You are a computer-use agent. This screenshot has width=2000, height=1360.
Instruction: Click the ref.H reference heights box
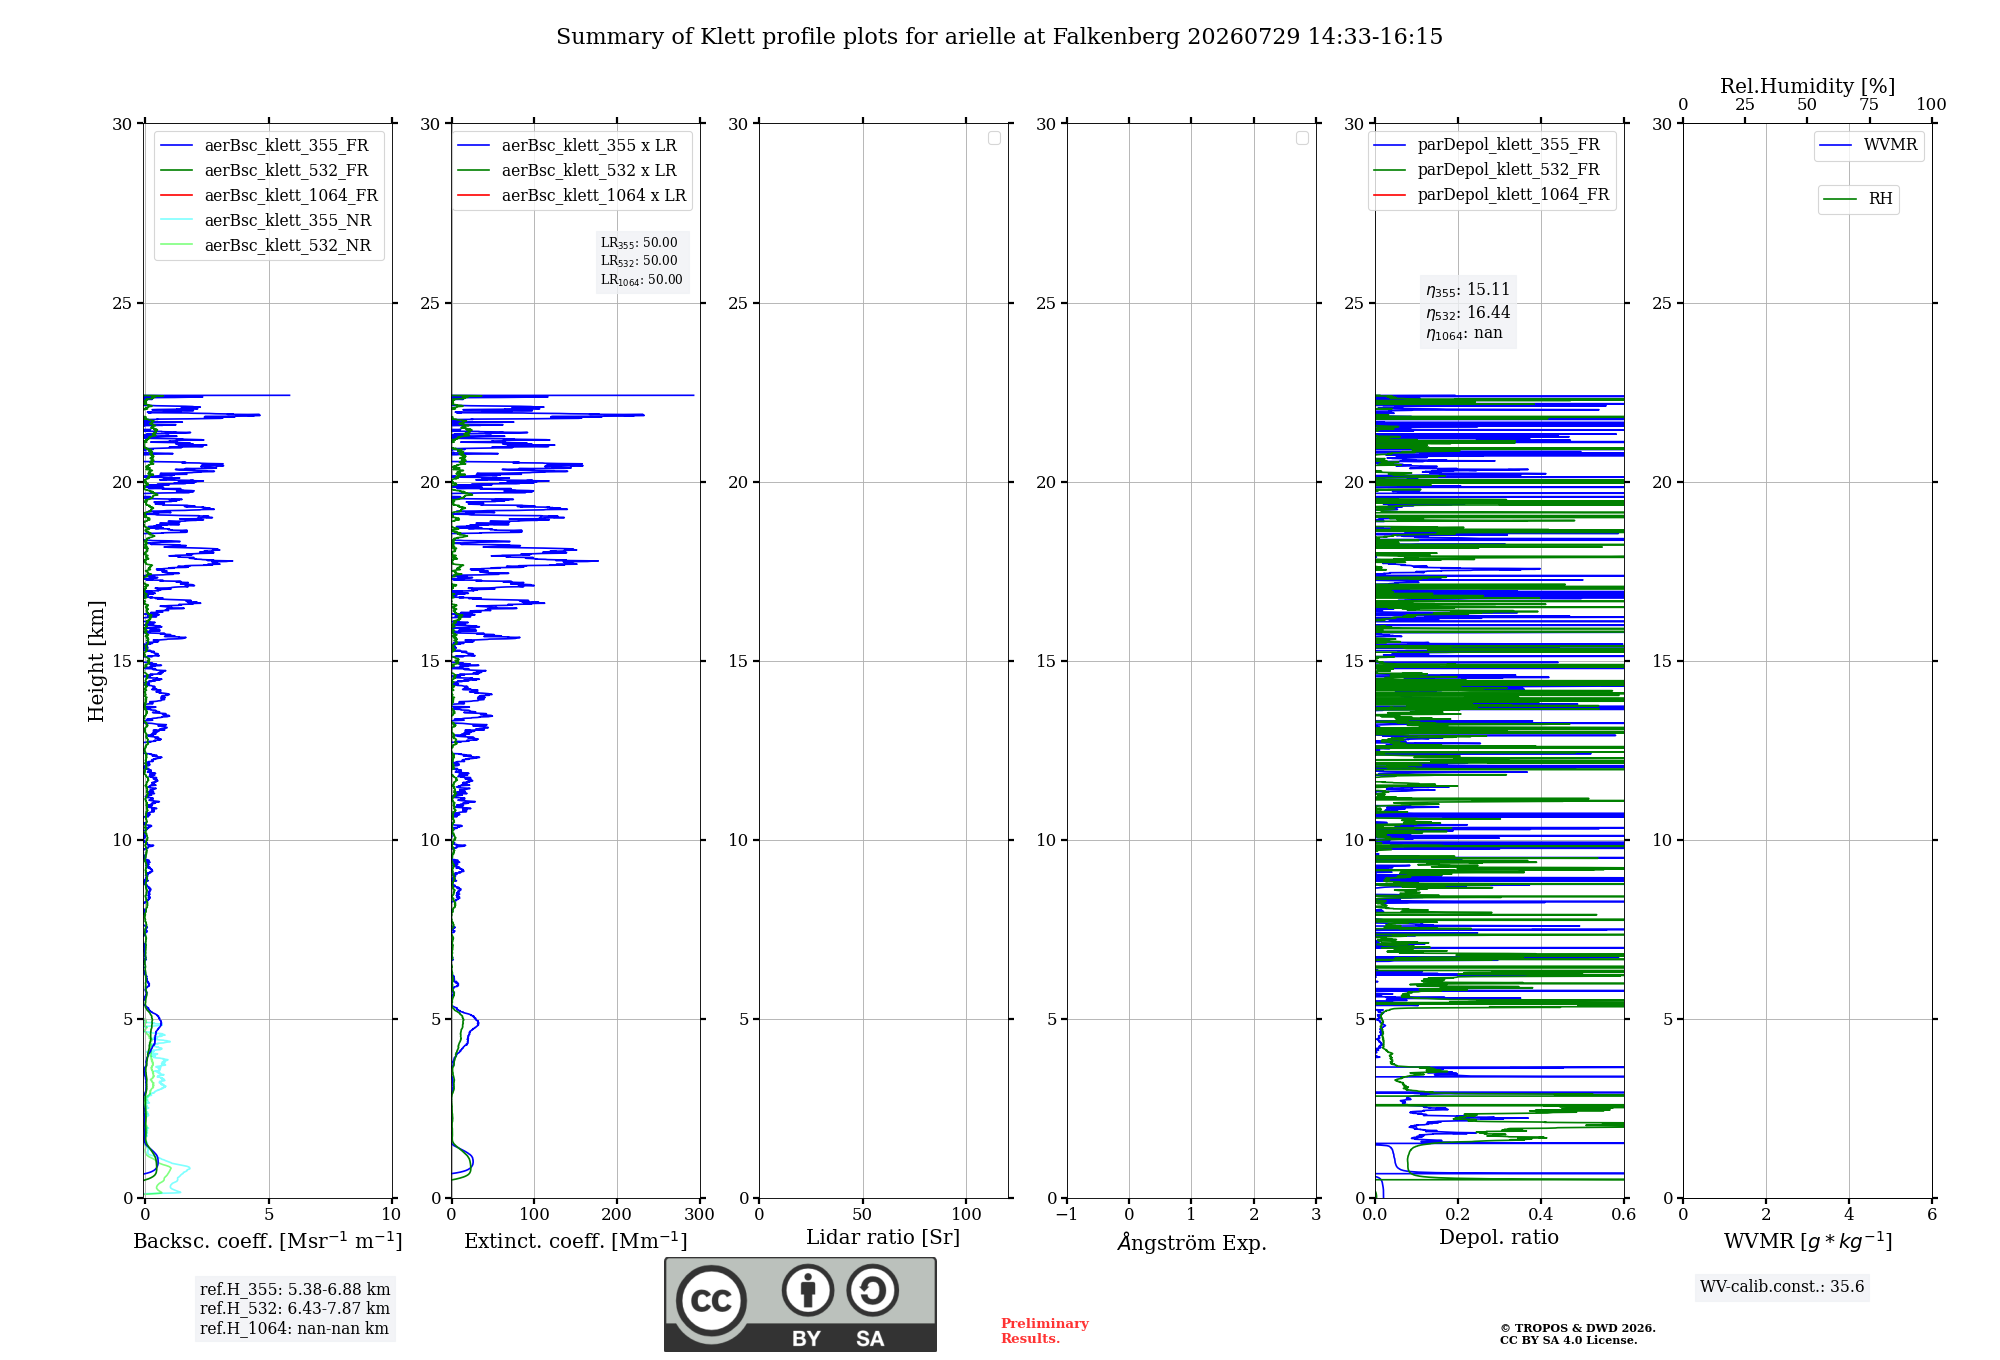295,1309
